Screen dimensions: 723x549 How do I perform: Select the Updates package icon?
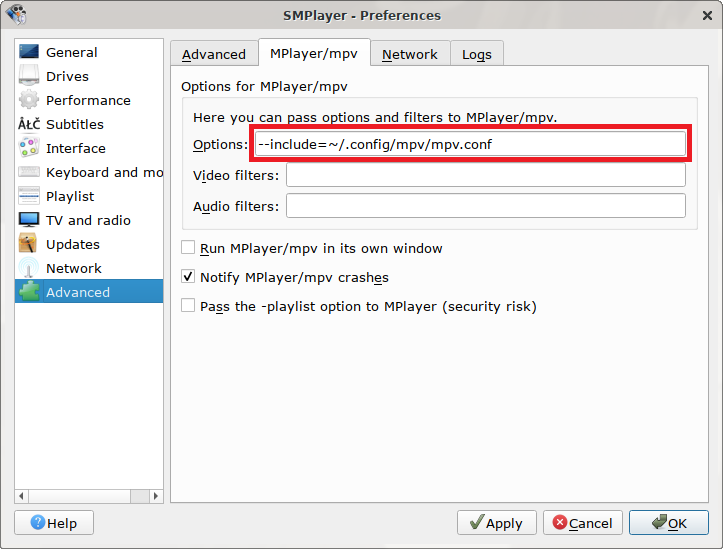[x=29, y=243]
